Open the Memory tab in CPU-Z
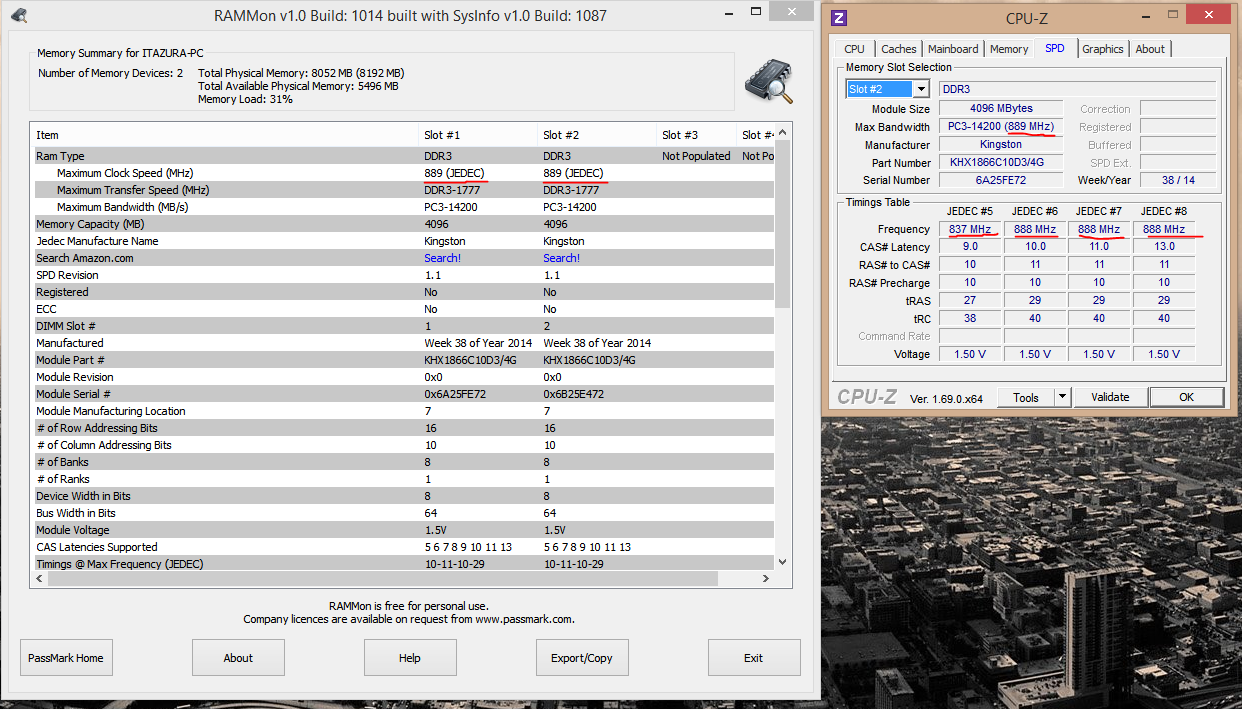Viewport: 1242px width, 709px height. pyautogui.click(x=1009, y=49)
